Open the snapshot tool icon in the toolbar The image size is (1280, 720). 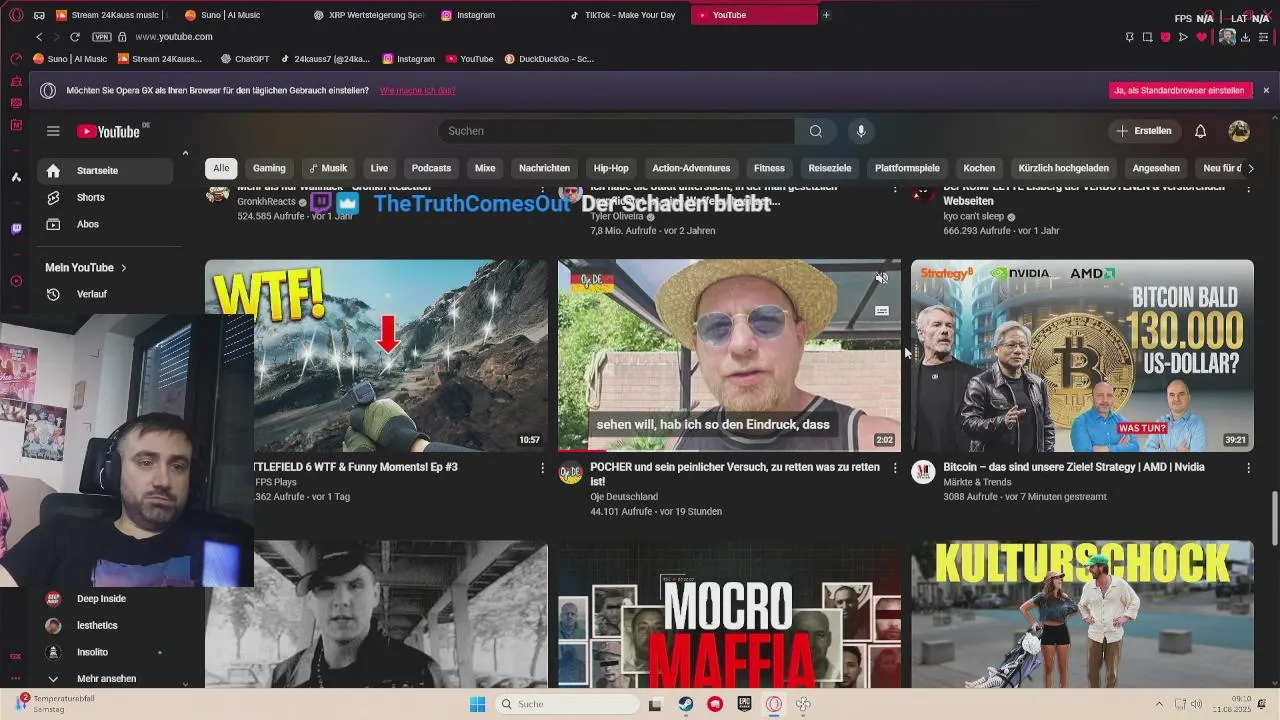click(1147, 37)
